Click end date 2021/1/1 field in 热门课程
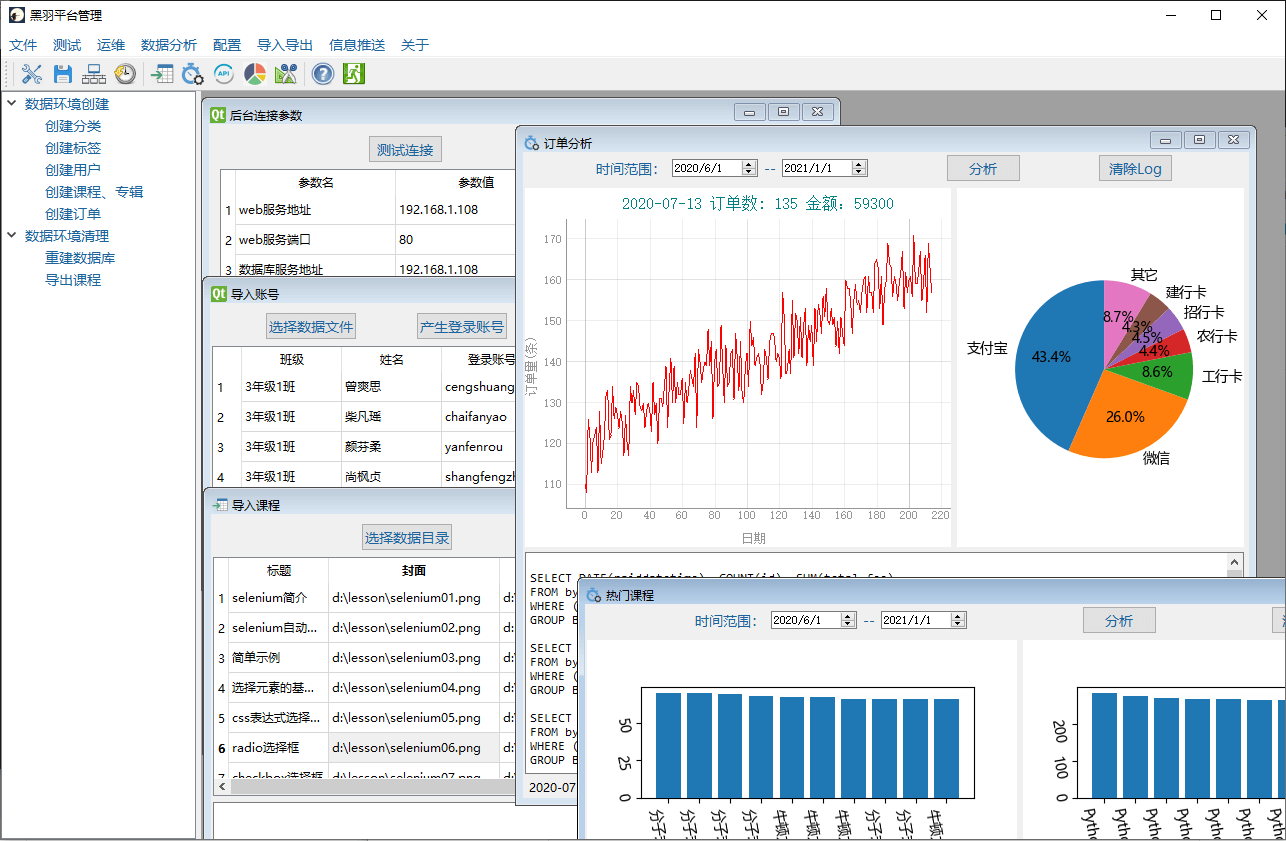Image resolution: width=1286 pixels, height=841 pixels. pos(916,620)
